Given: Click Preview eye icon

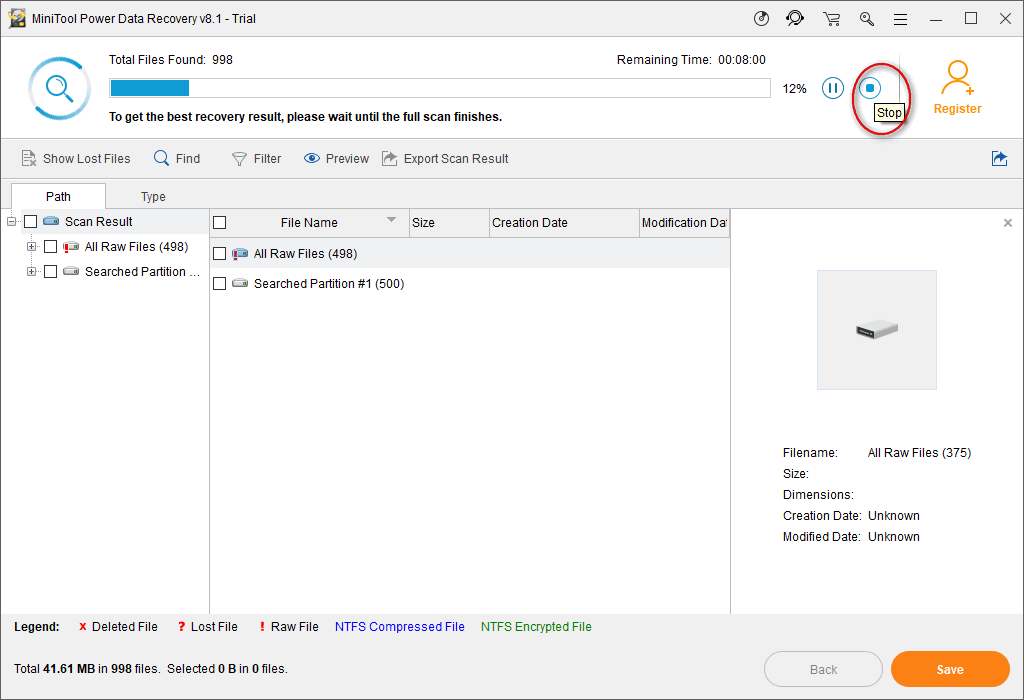Looking at the screenshot, I should (312, 158).
